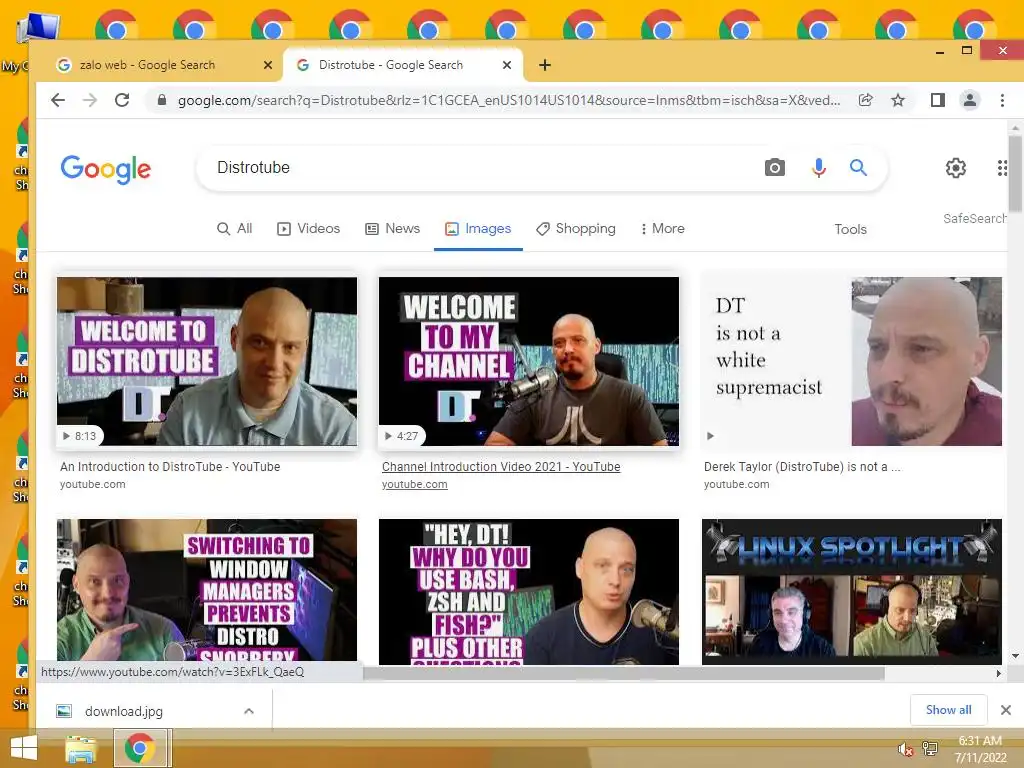The height and width of the screenshot is (768, 1024).
Task: Open Chrome's three-dot menu
Action: (x=1002, y=100)
